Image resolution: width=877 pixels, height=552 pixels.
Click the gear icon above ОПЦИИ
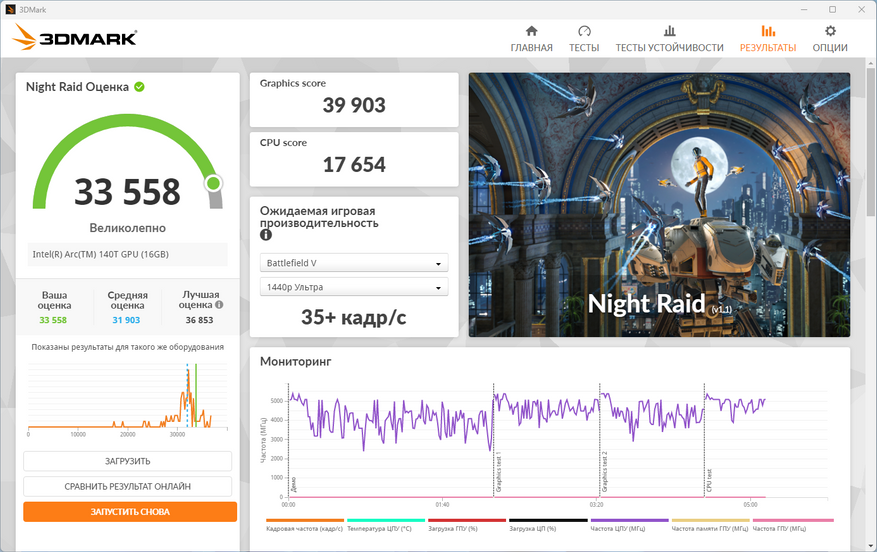point(830,31)
